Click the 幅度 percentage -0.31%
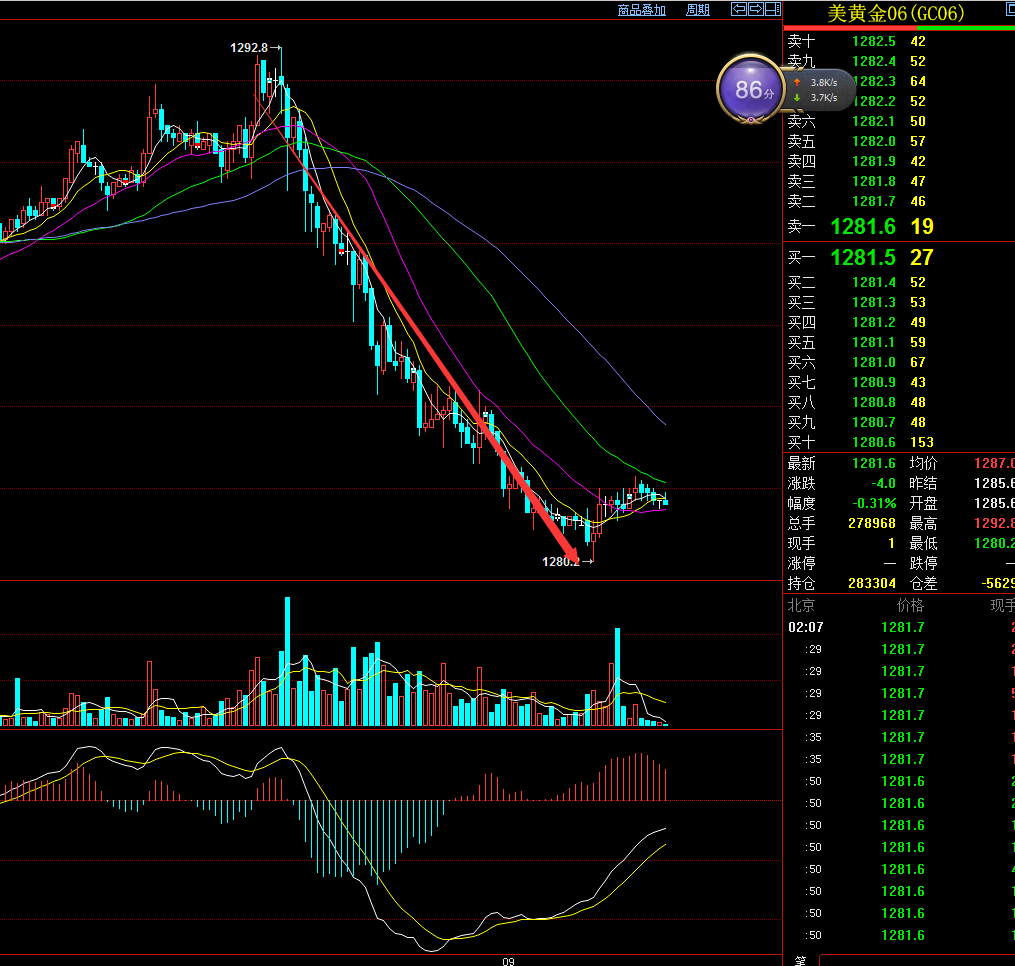Screen dimensions: 1015x966 coord(874,504)
